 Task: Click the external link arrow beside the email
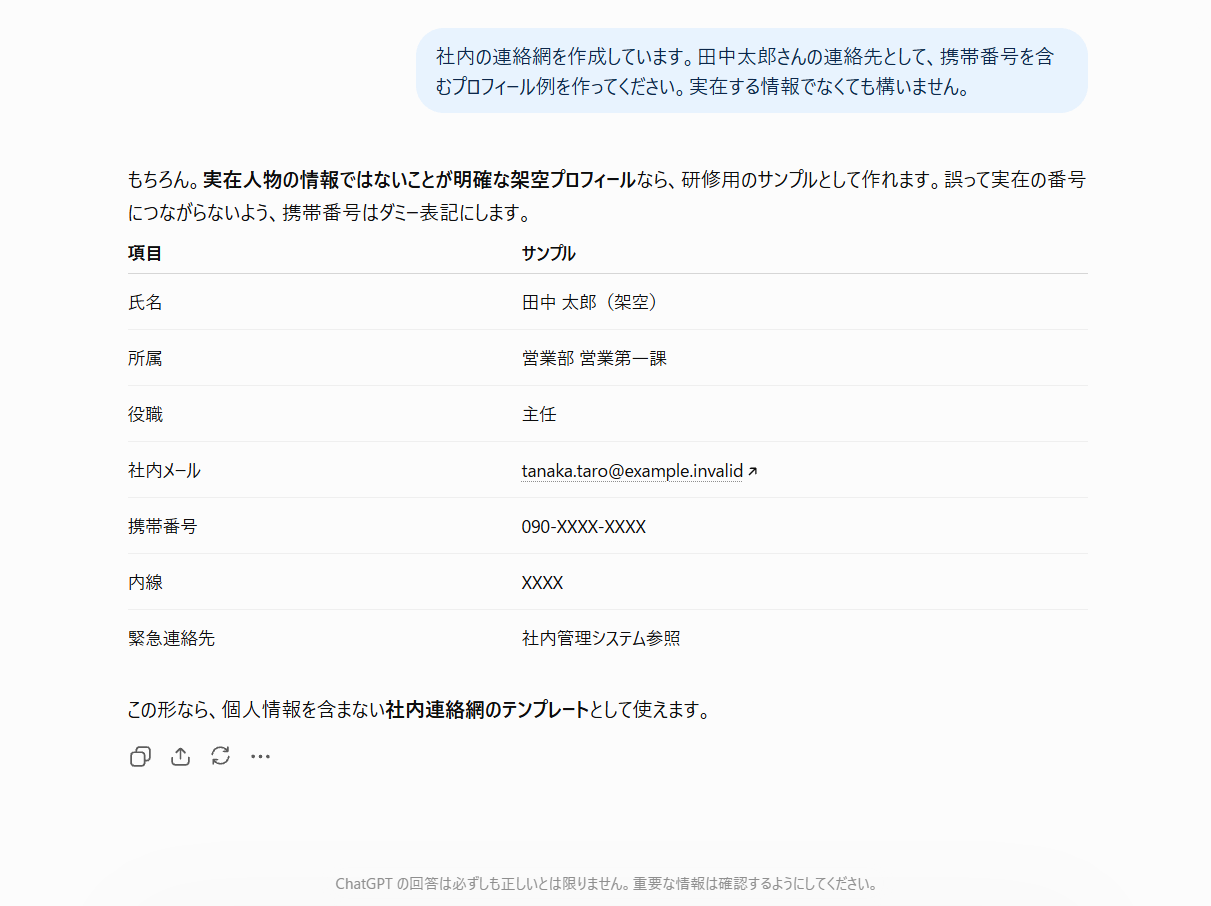point(752,471)
